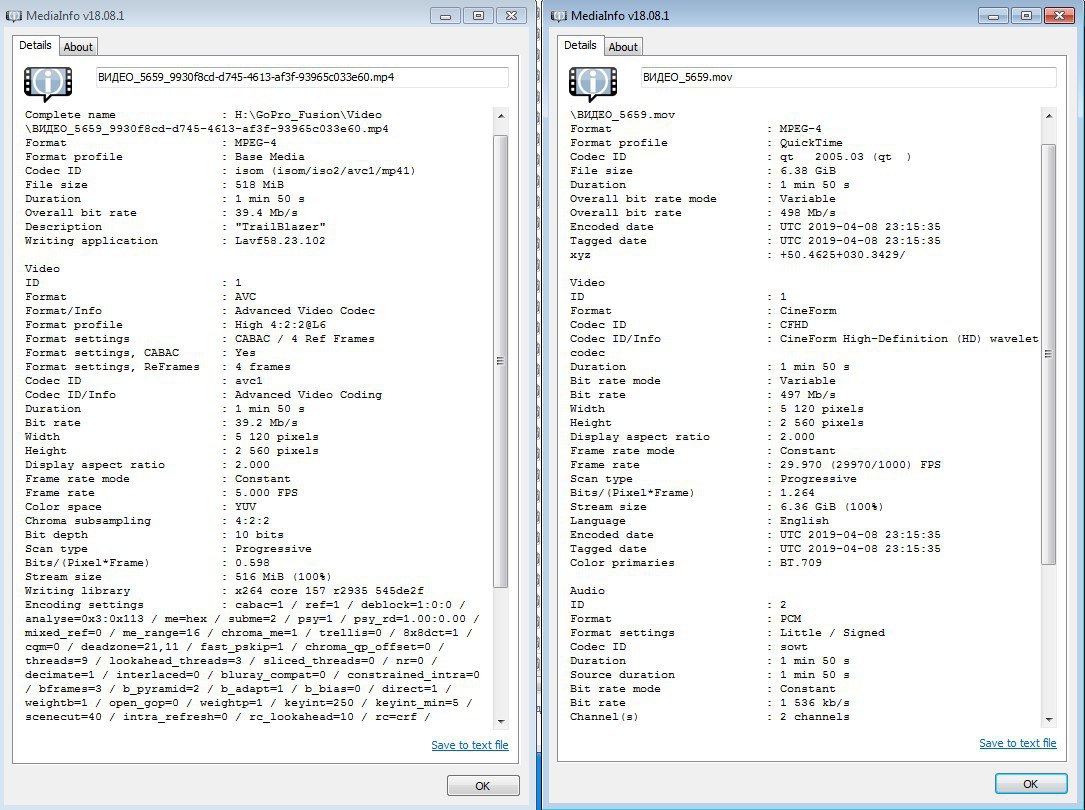Click '10 bits' bit depth value
The height and width of the screenshot is (810, 1085).
259,535
